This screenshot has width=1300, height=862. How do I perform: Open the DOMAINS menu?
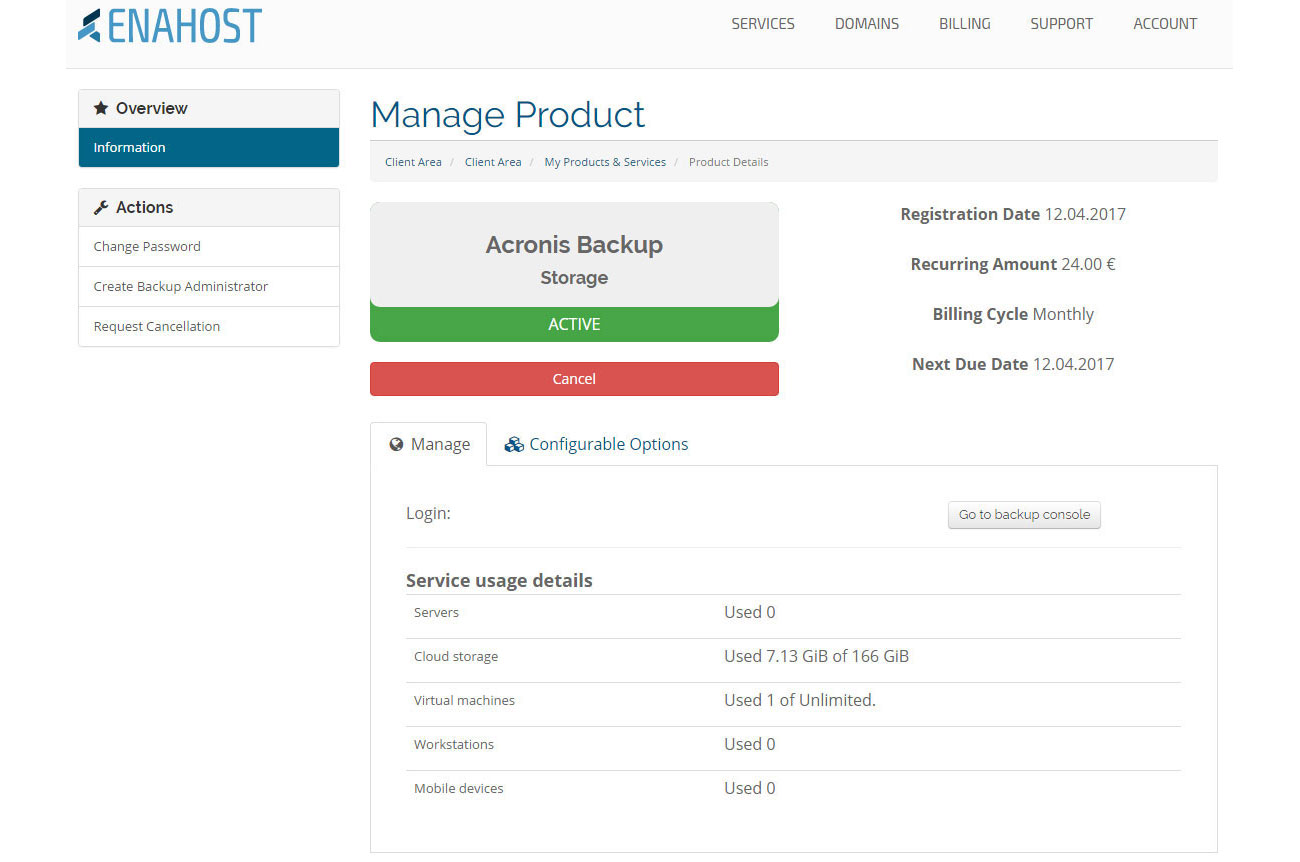pyautogui.click(x=867, y=24)
